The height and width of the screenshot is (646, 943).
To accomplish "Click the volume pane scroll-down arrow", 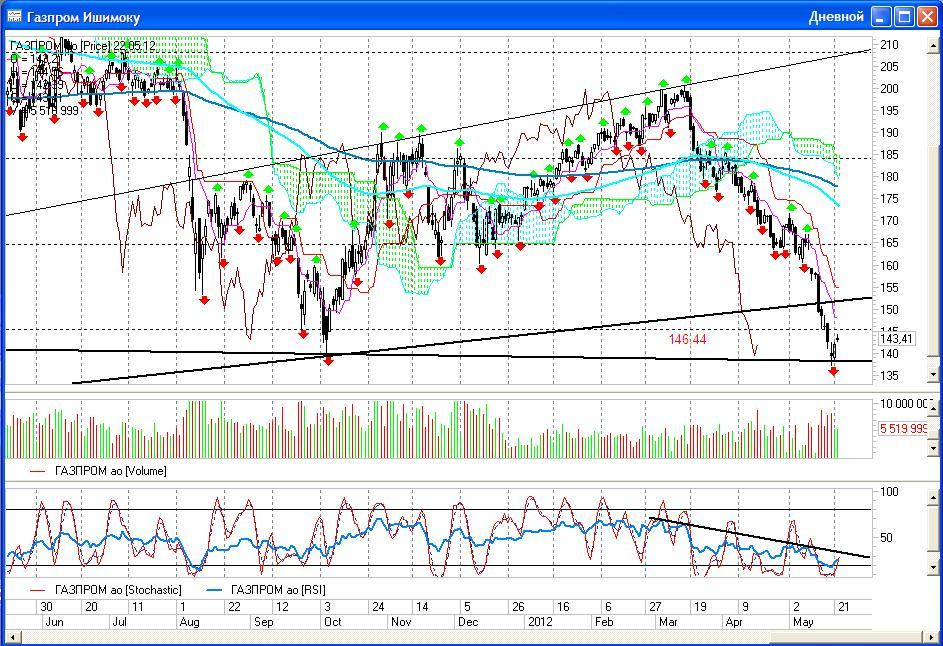I will (x=933, y=448).
